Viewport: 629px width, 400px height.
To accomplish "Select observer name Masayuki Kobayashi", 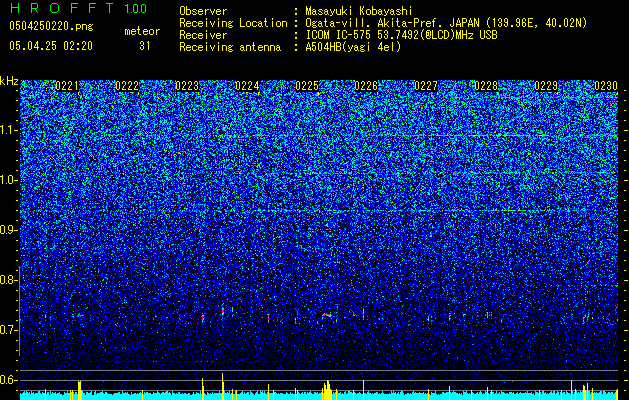I will click(x=359, y=11).
